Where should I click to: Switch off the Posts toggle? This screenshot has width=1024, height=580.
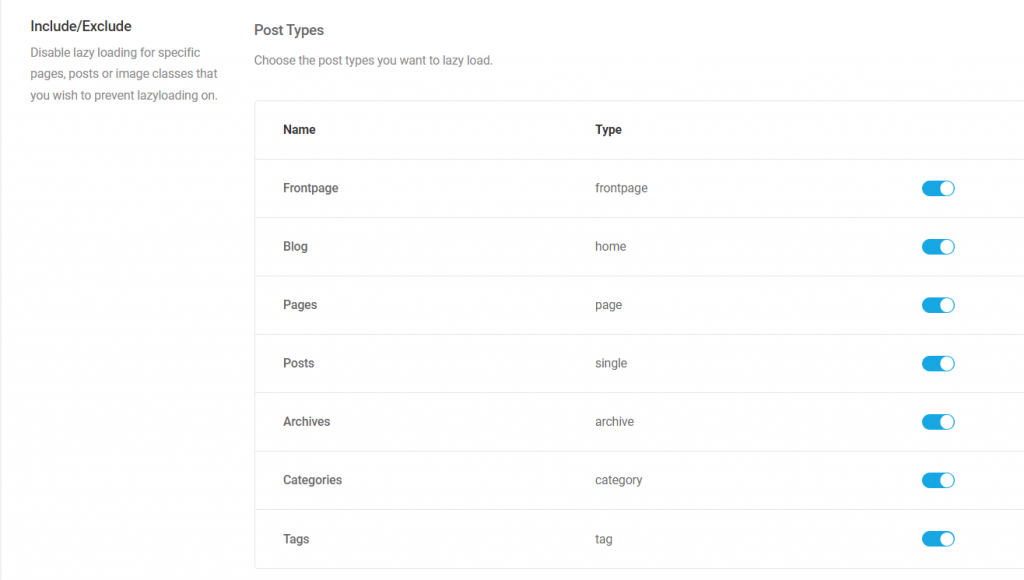tap(938, 363)
